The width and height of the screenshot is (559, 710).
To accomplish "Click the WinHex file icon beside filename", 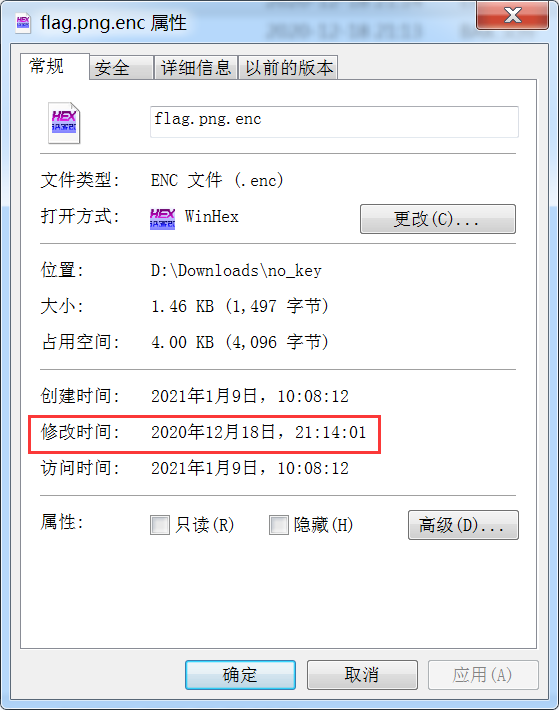I will click(64, 123).
